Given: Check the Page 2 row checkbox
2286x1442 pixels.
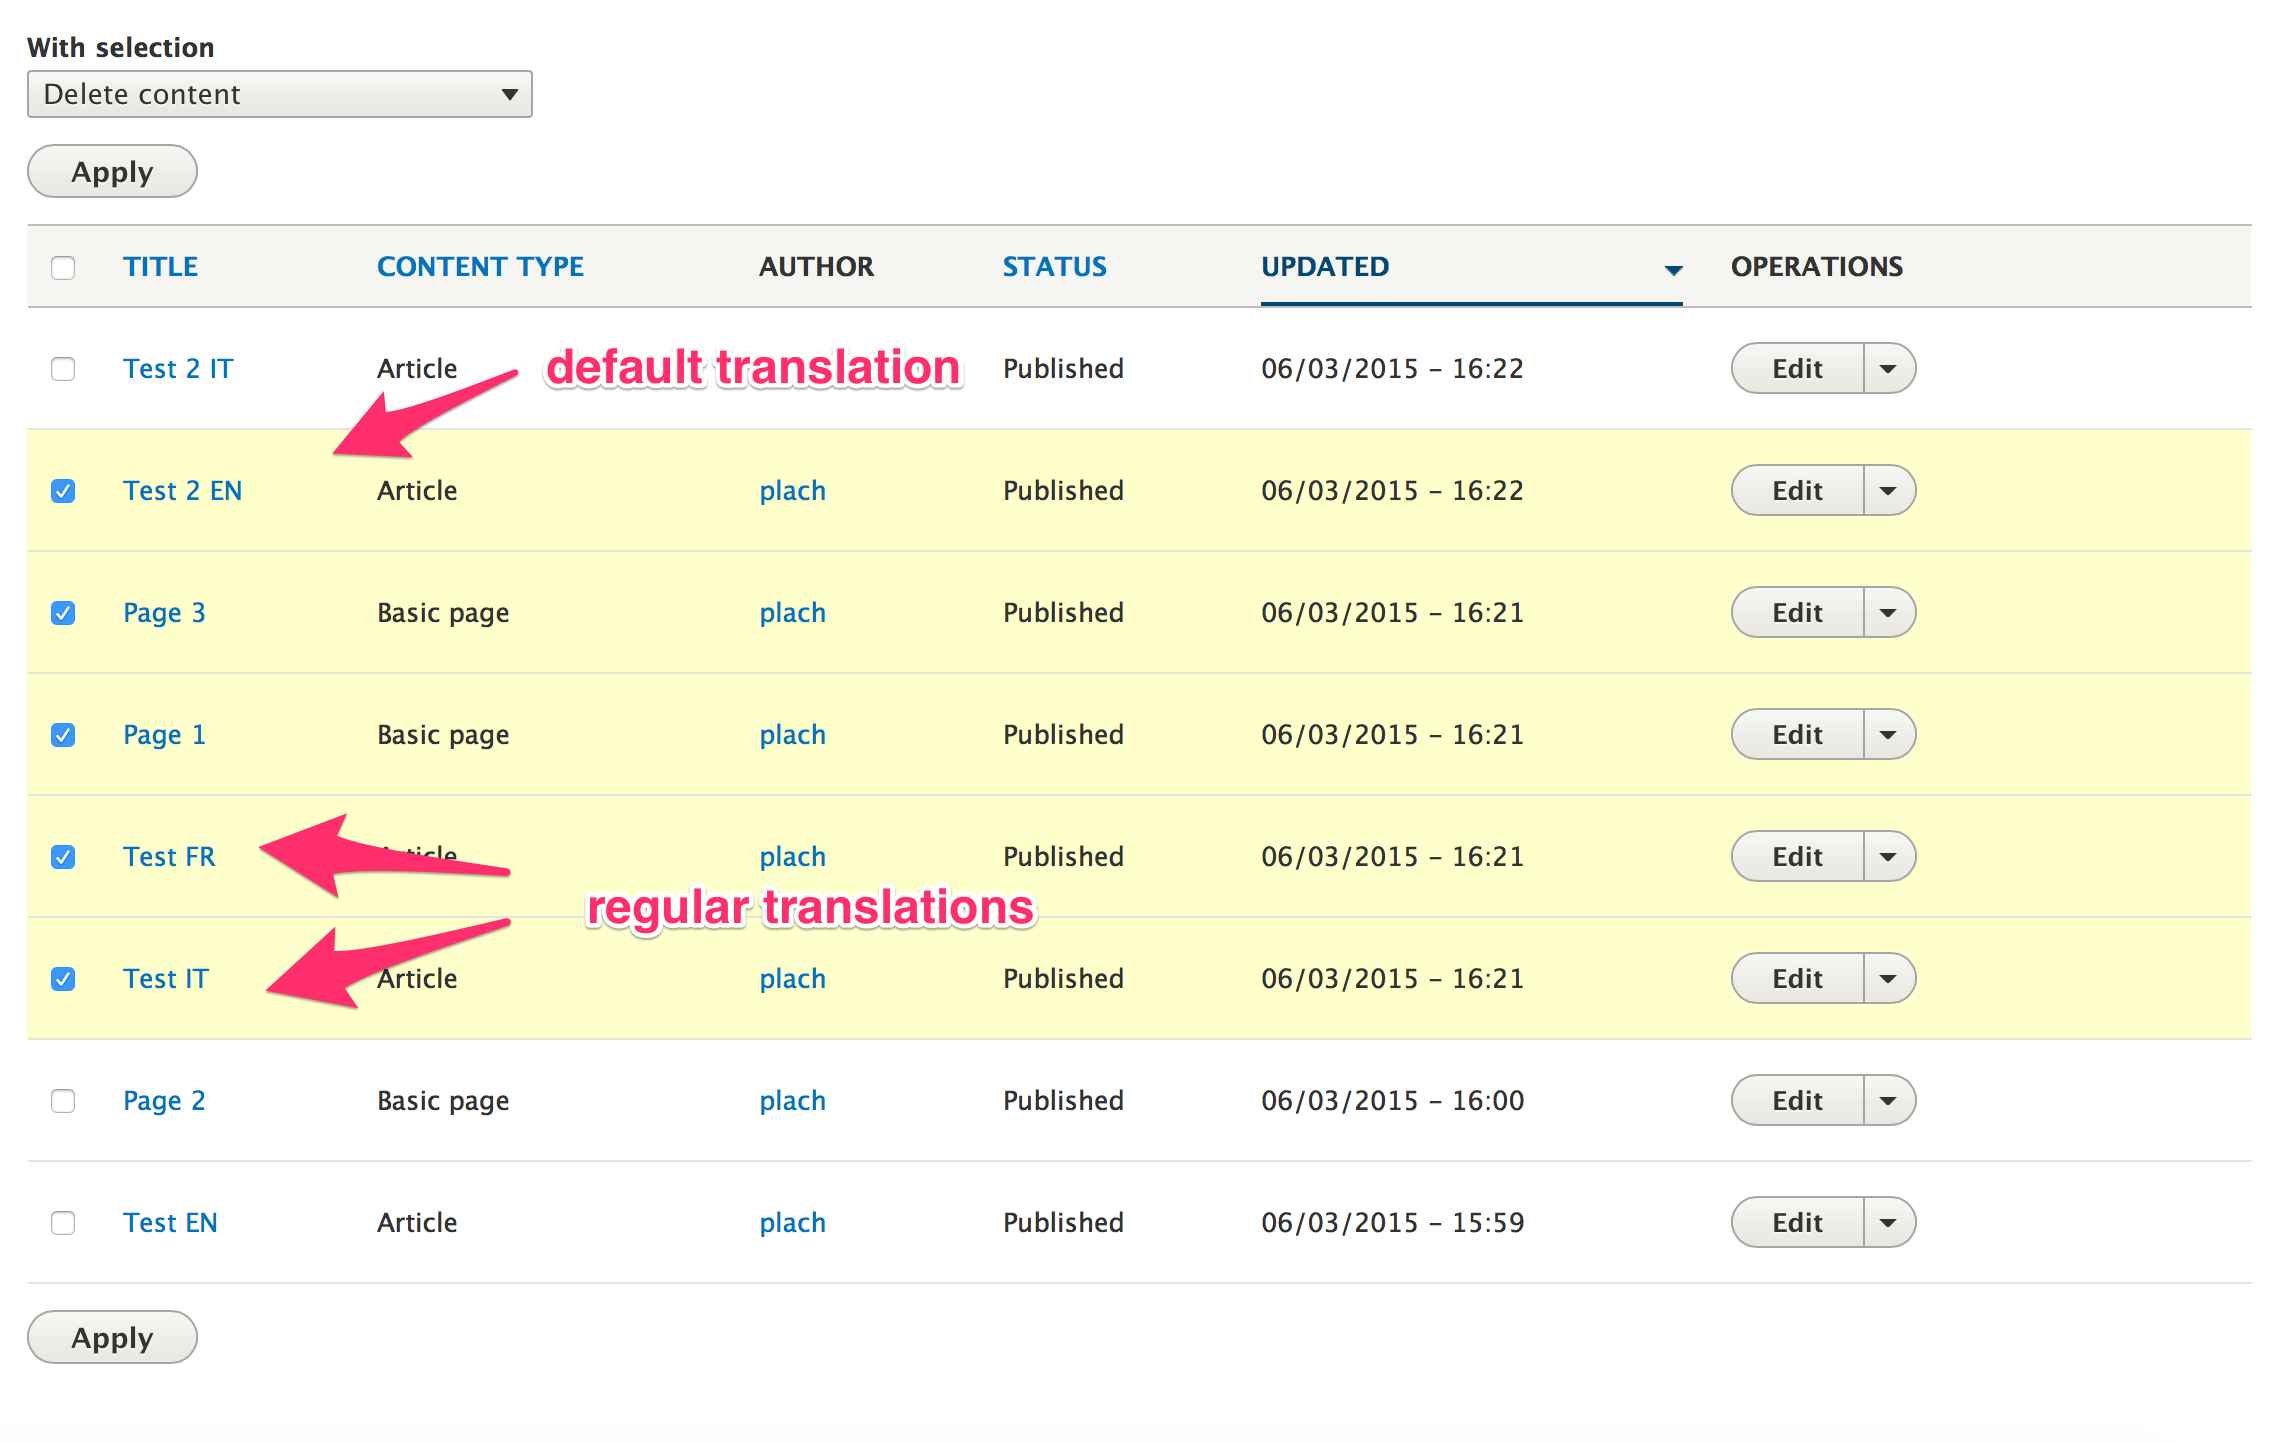Looking at the screenshot, I should click(62, 1100).
